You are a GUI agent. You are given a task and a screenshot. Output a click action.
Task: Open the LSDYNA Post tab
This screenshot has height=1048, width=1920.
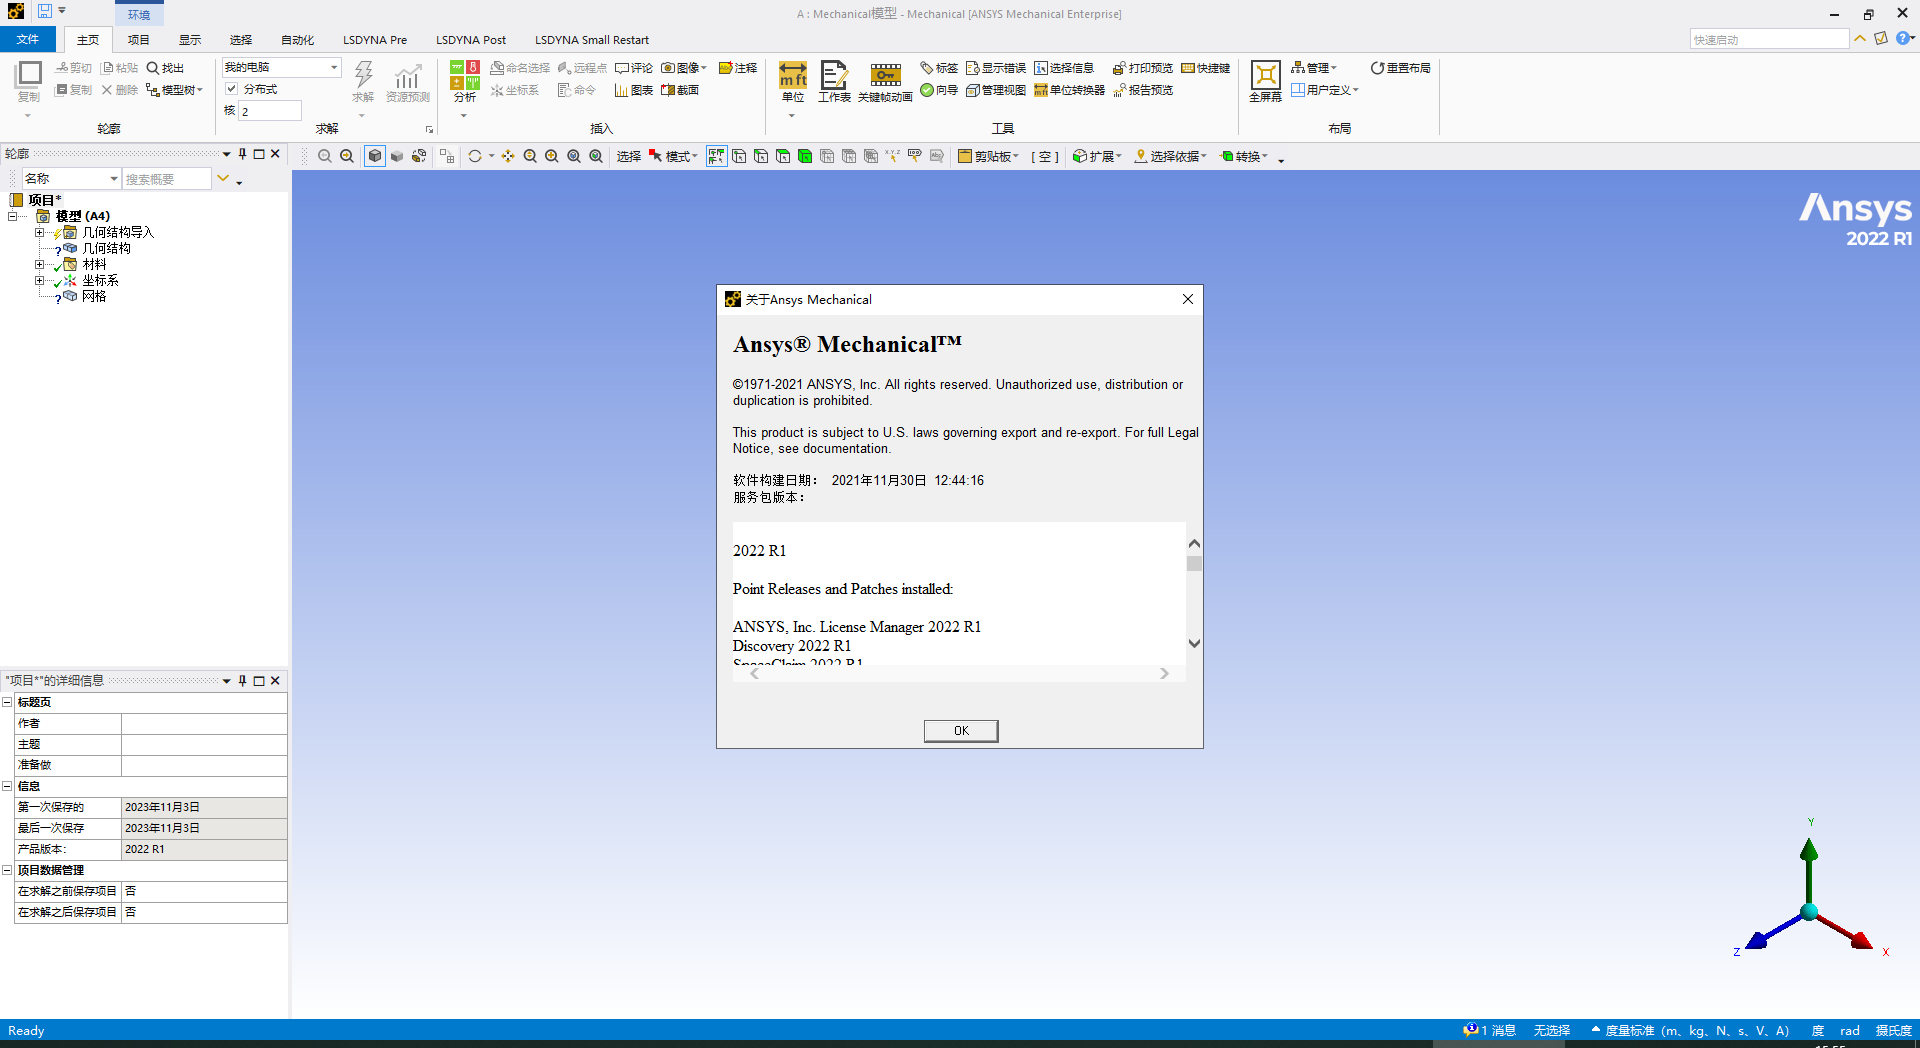pyautogui.click(x=471, y=40)
